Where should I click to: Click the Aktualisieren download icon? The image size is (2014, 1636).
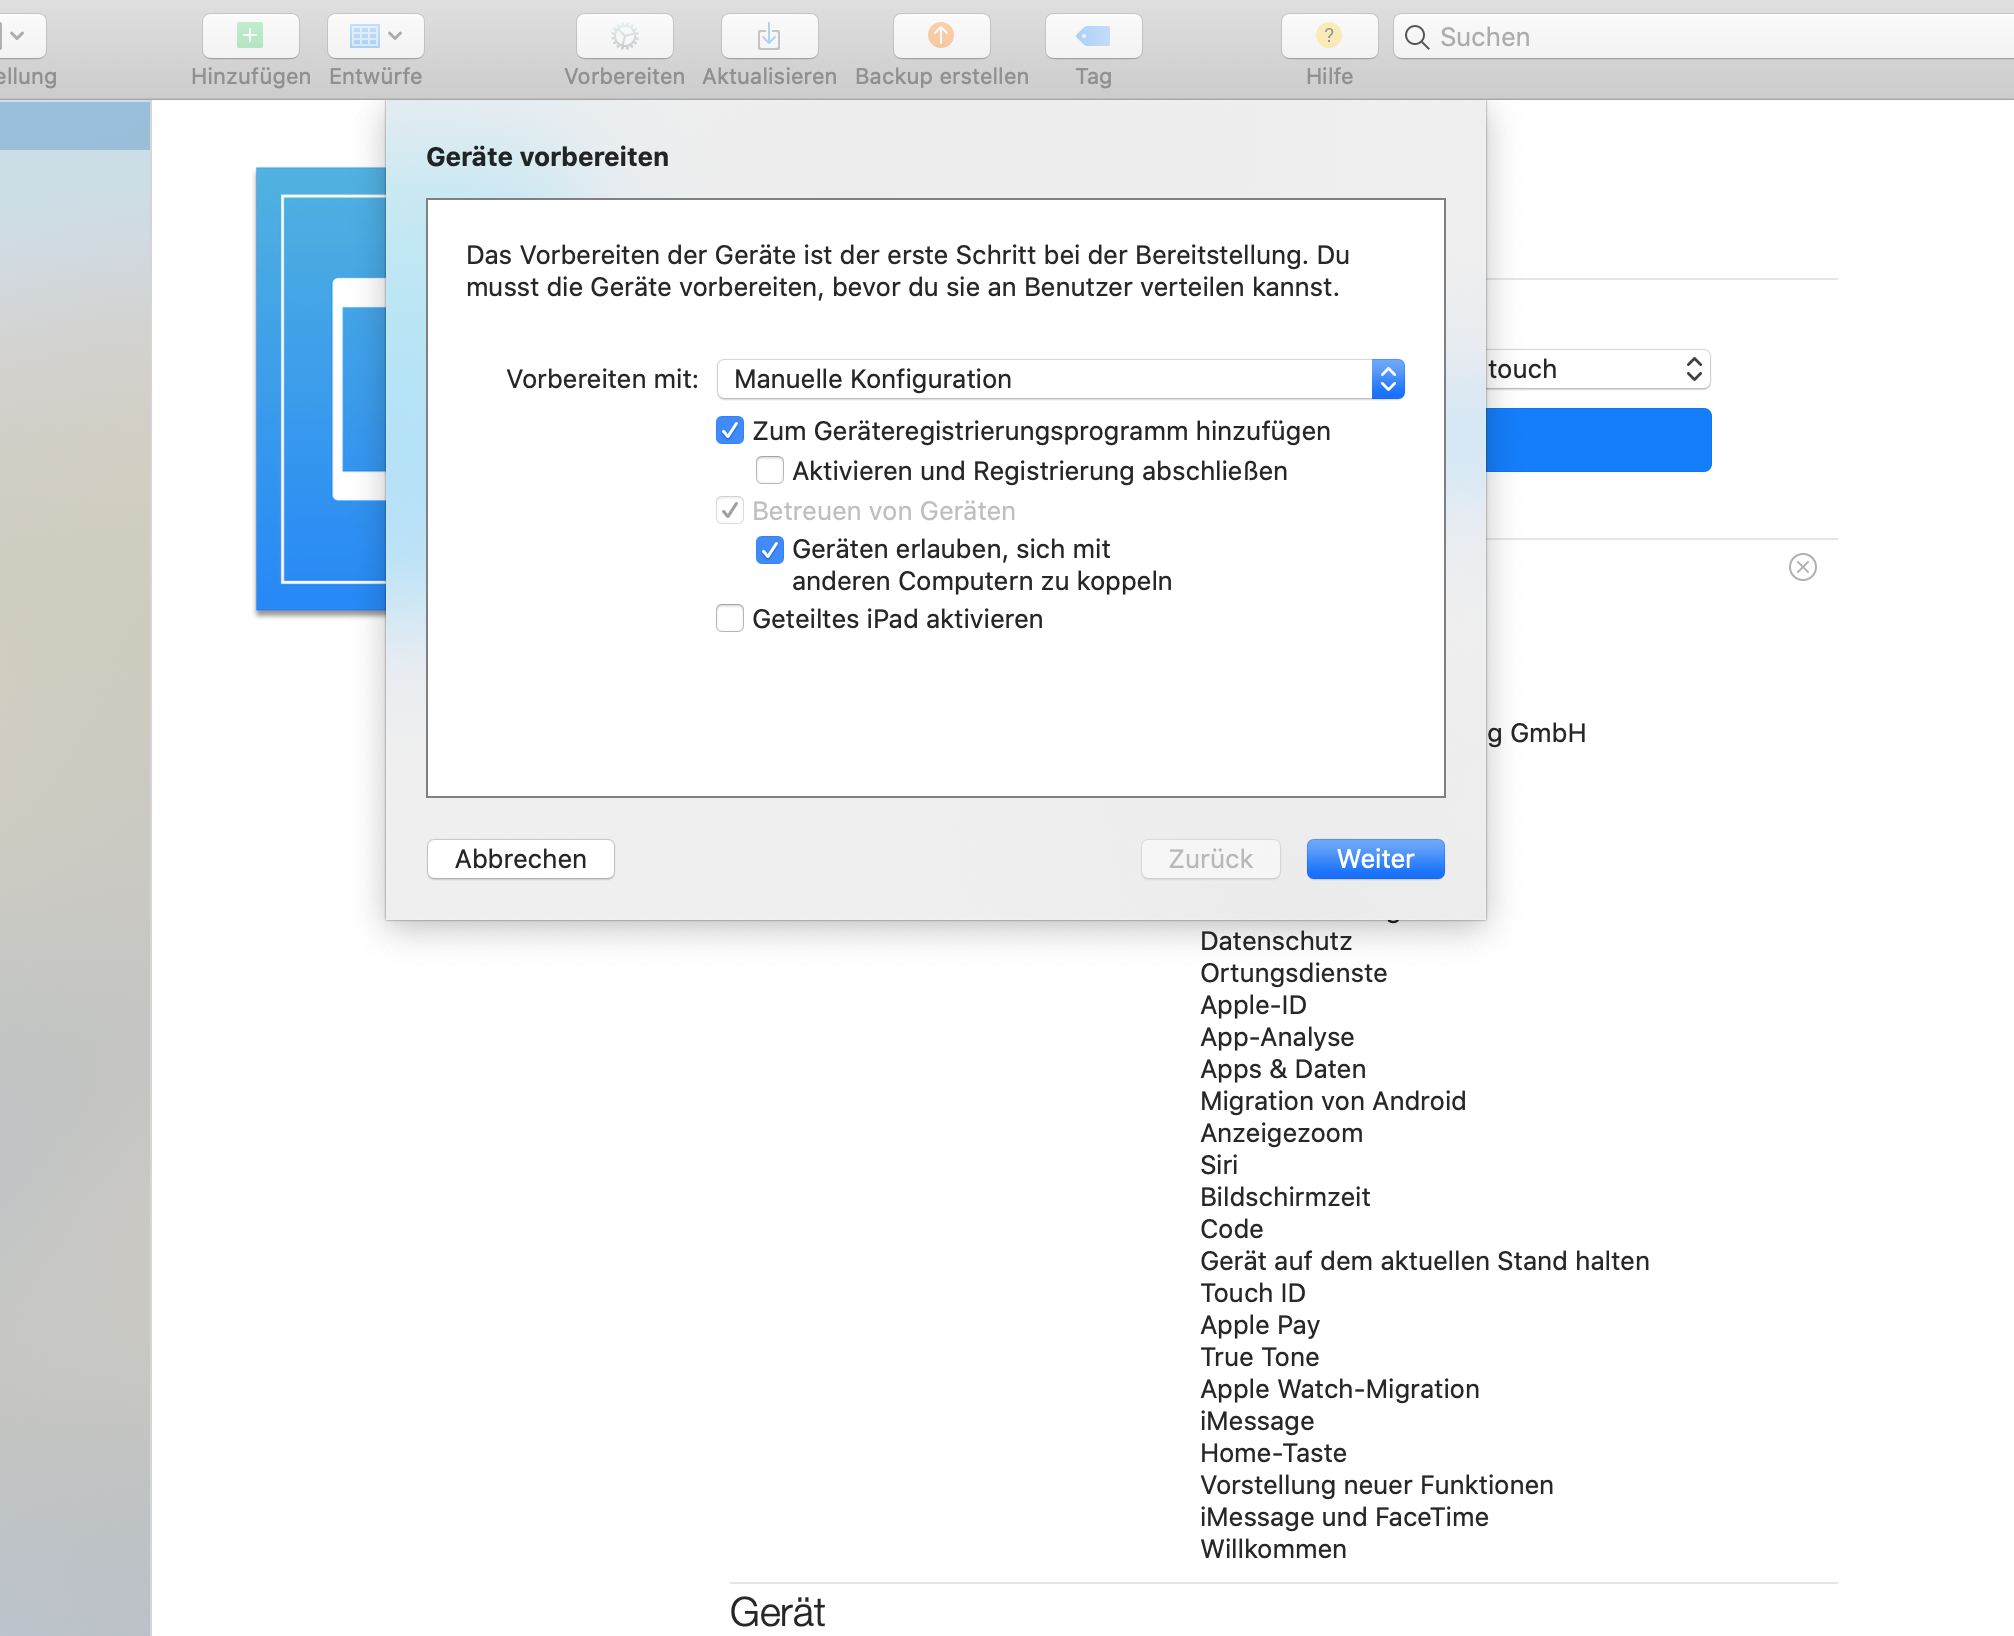[x=769, y=37]
